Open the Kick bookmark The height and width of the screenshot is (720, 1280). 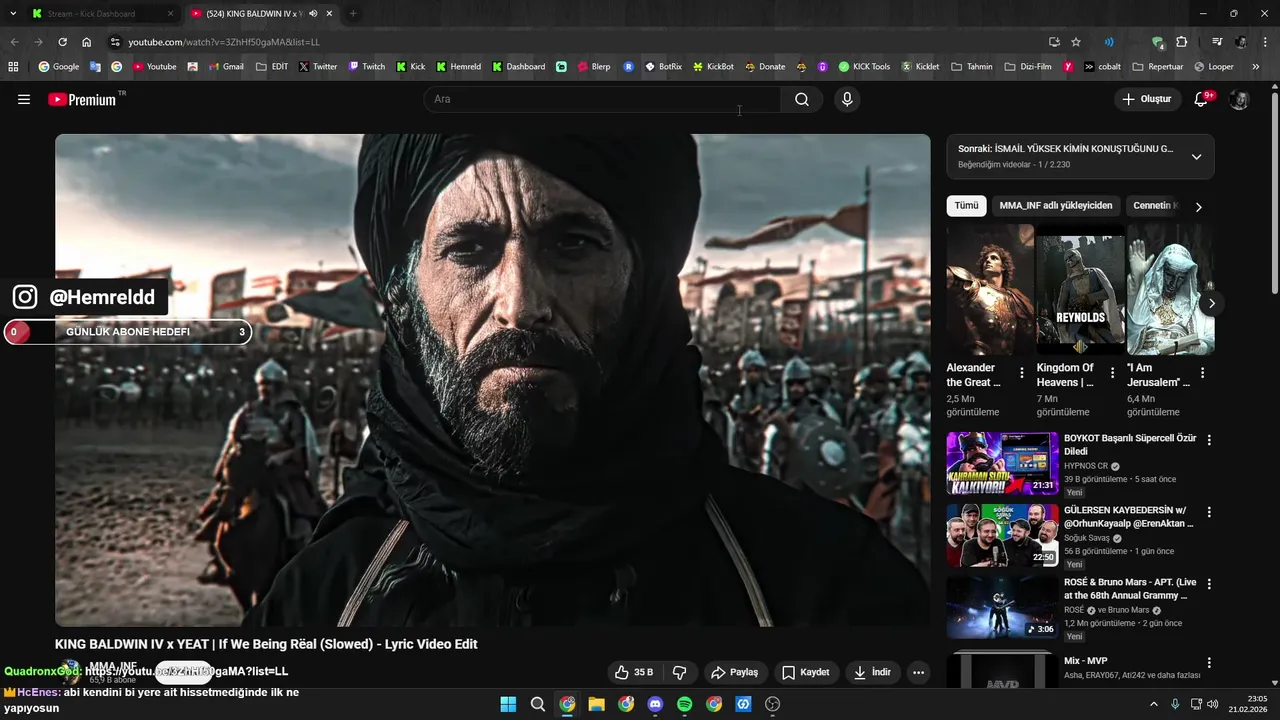(410, 67)
